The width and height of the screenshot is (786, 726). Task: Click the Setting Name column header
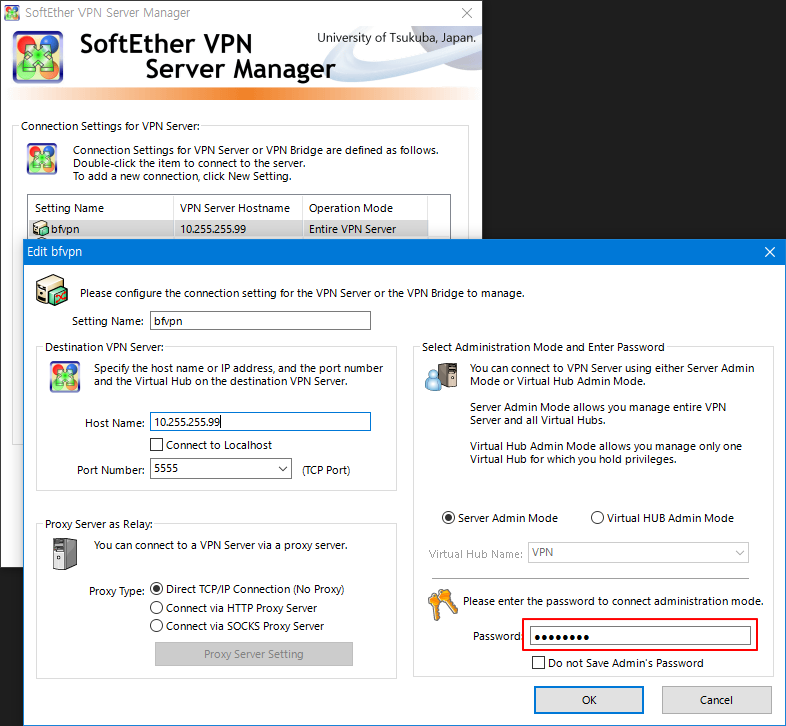(x=101, y=208)
